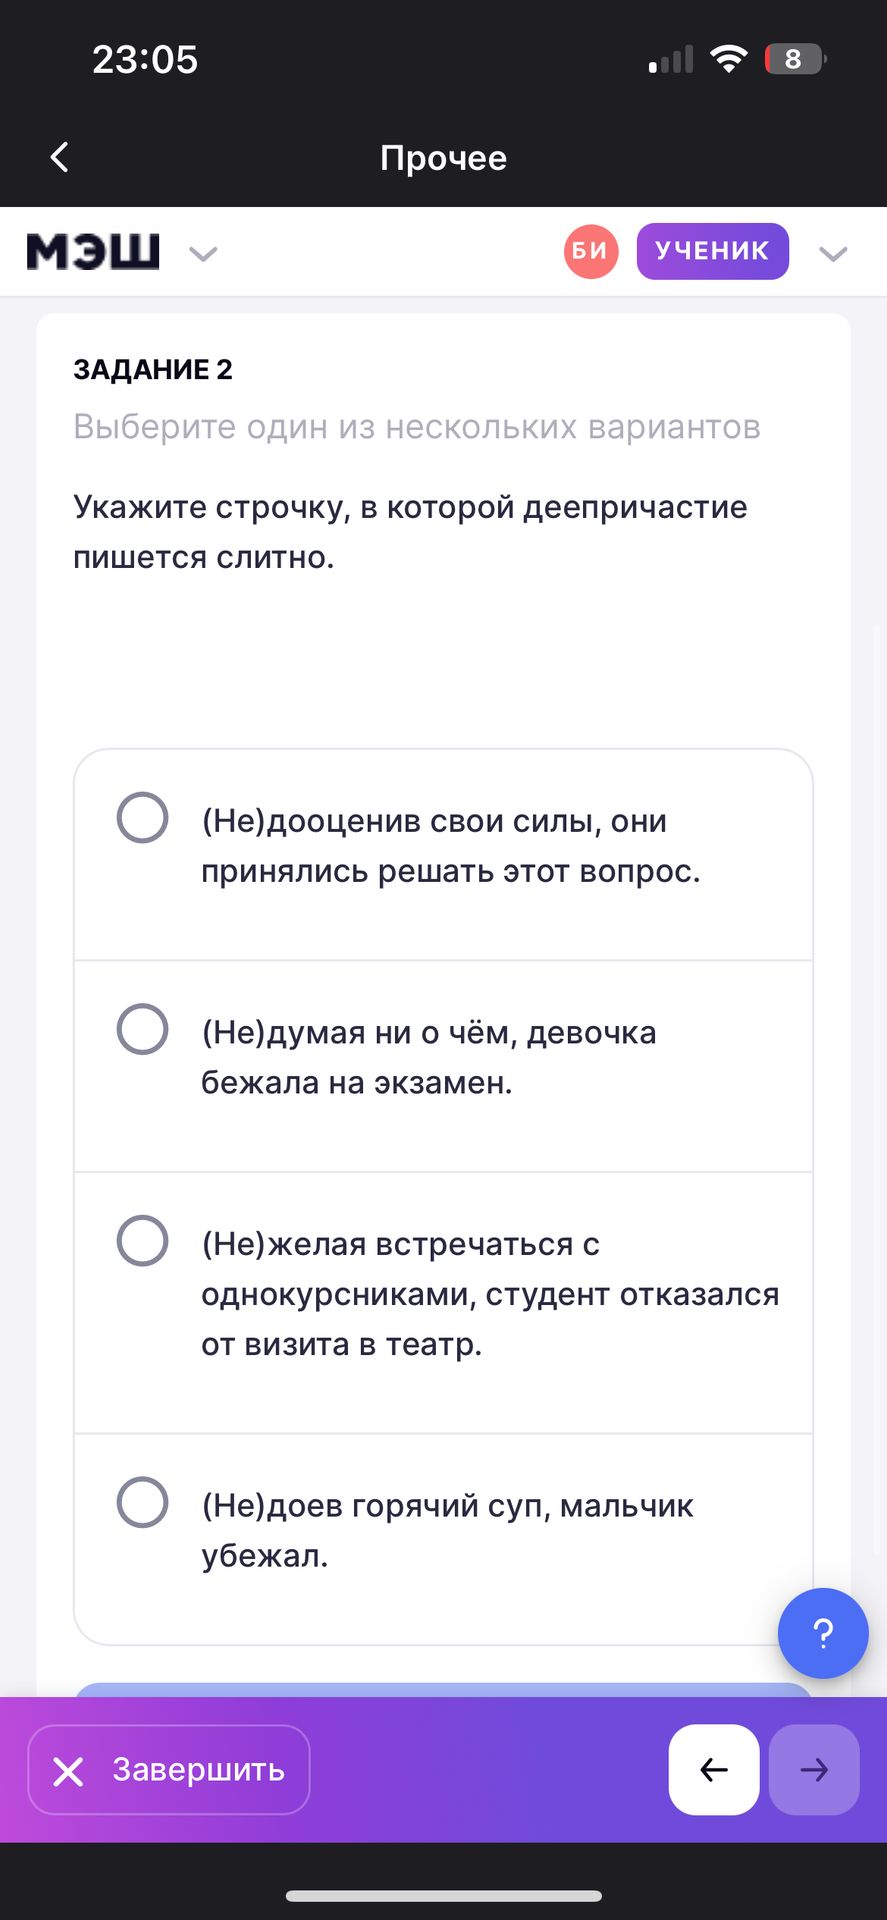Tap the ЗАДАНИЕ 2 heading

[153, 370]
